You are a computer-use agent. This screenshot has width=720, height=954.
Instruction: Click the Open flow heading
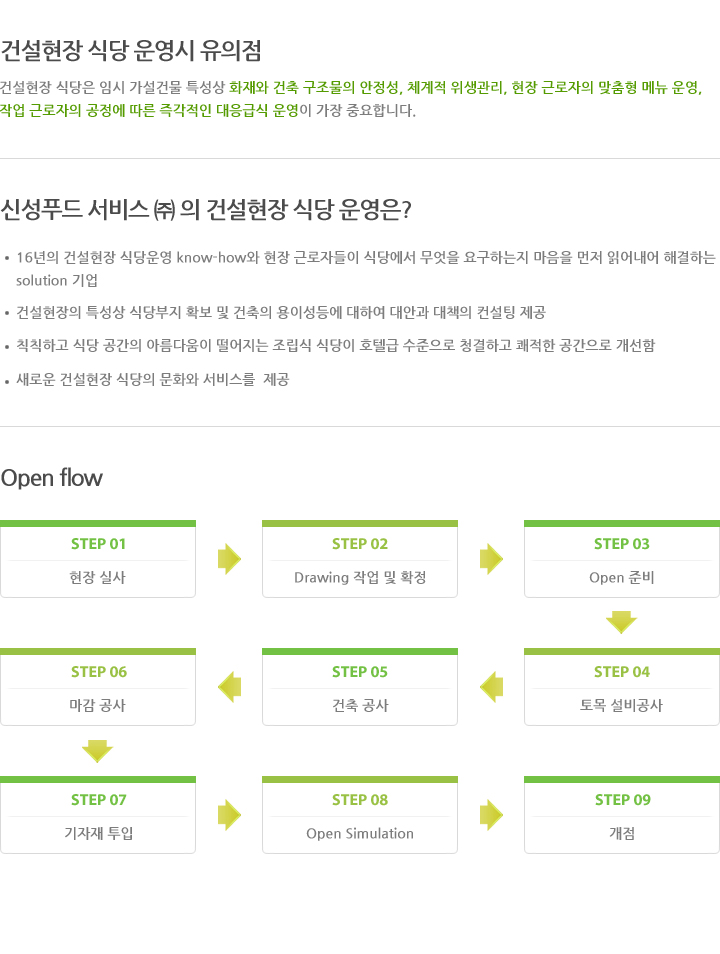tap(52, 478)
